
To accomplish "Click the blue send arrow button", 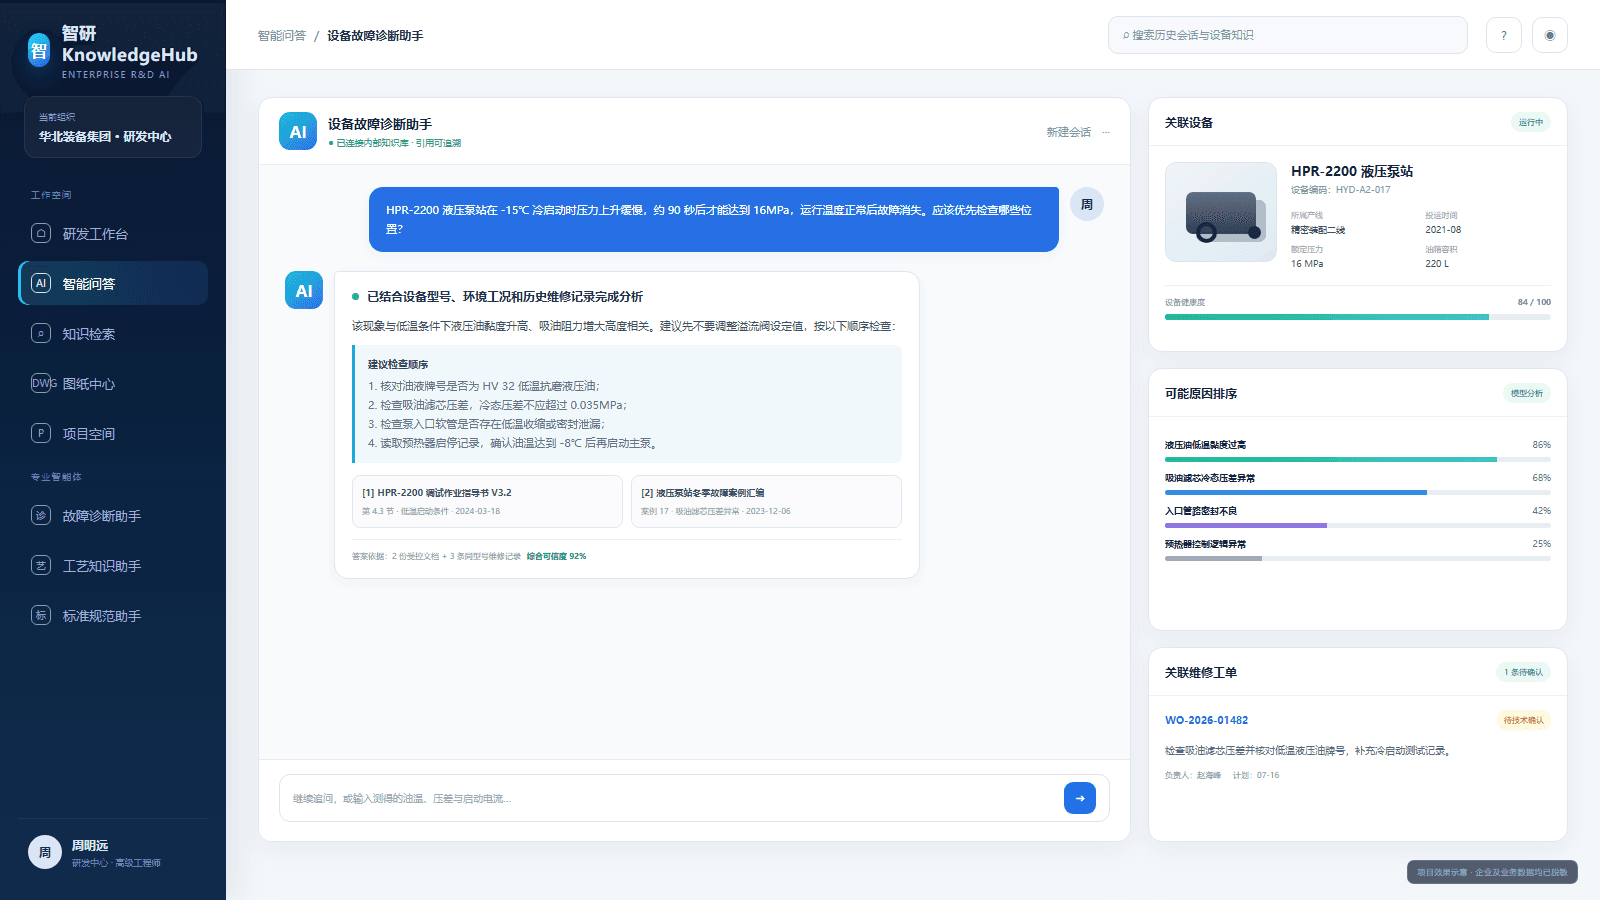I will tap(1080, 798).
